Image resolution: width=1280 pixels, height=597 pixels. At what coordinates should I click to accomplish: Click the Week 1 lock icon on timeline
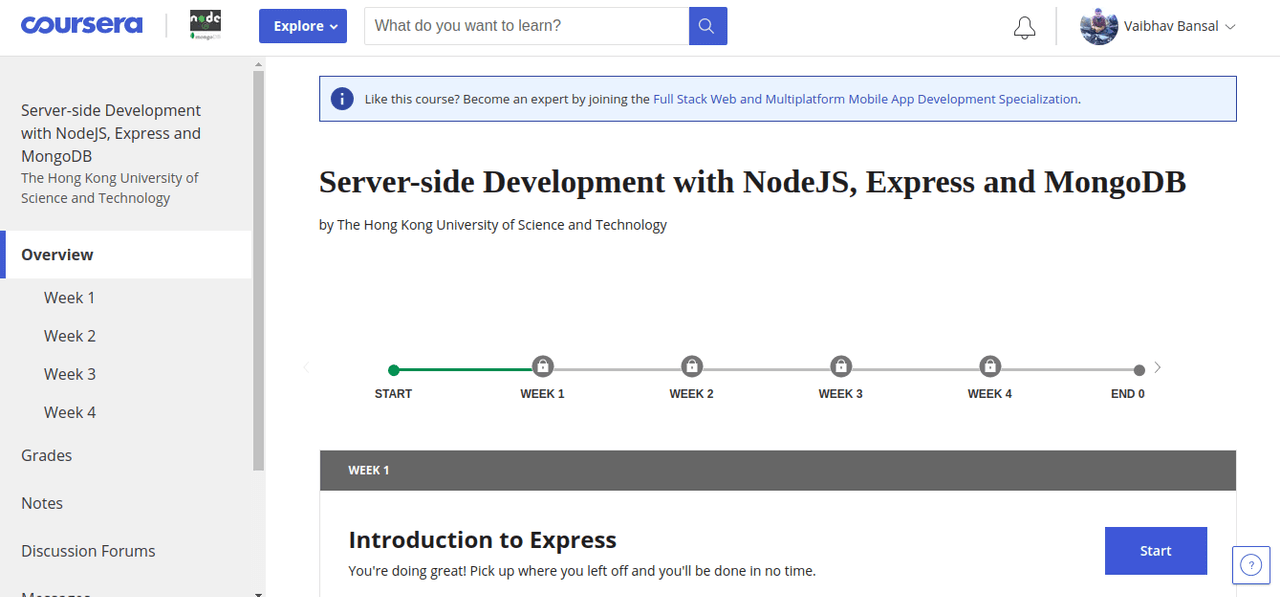(542, 366)
